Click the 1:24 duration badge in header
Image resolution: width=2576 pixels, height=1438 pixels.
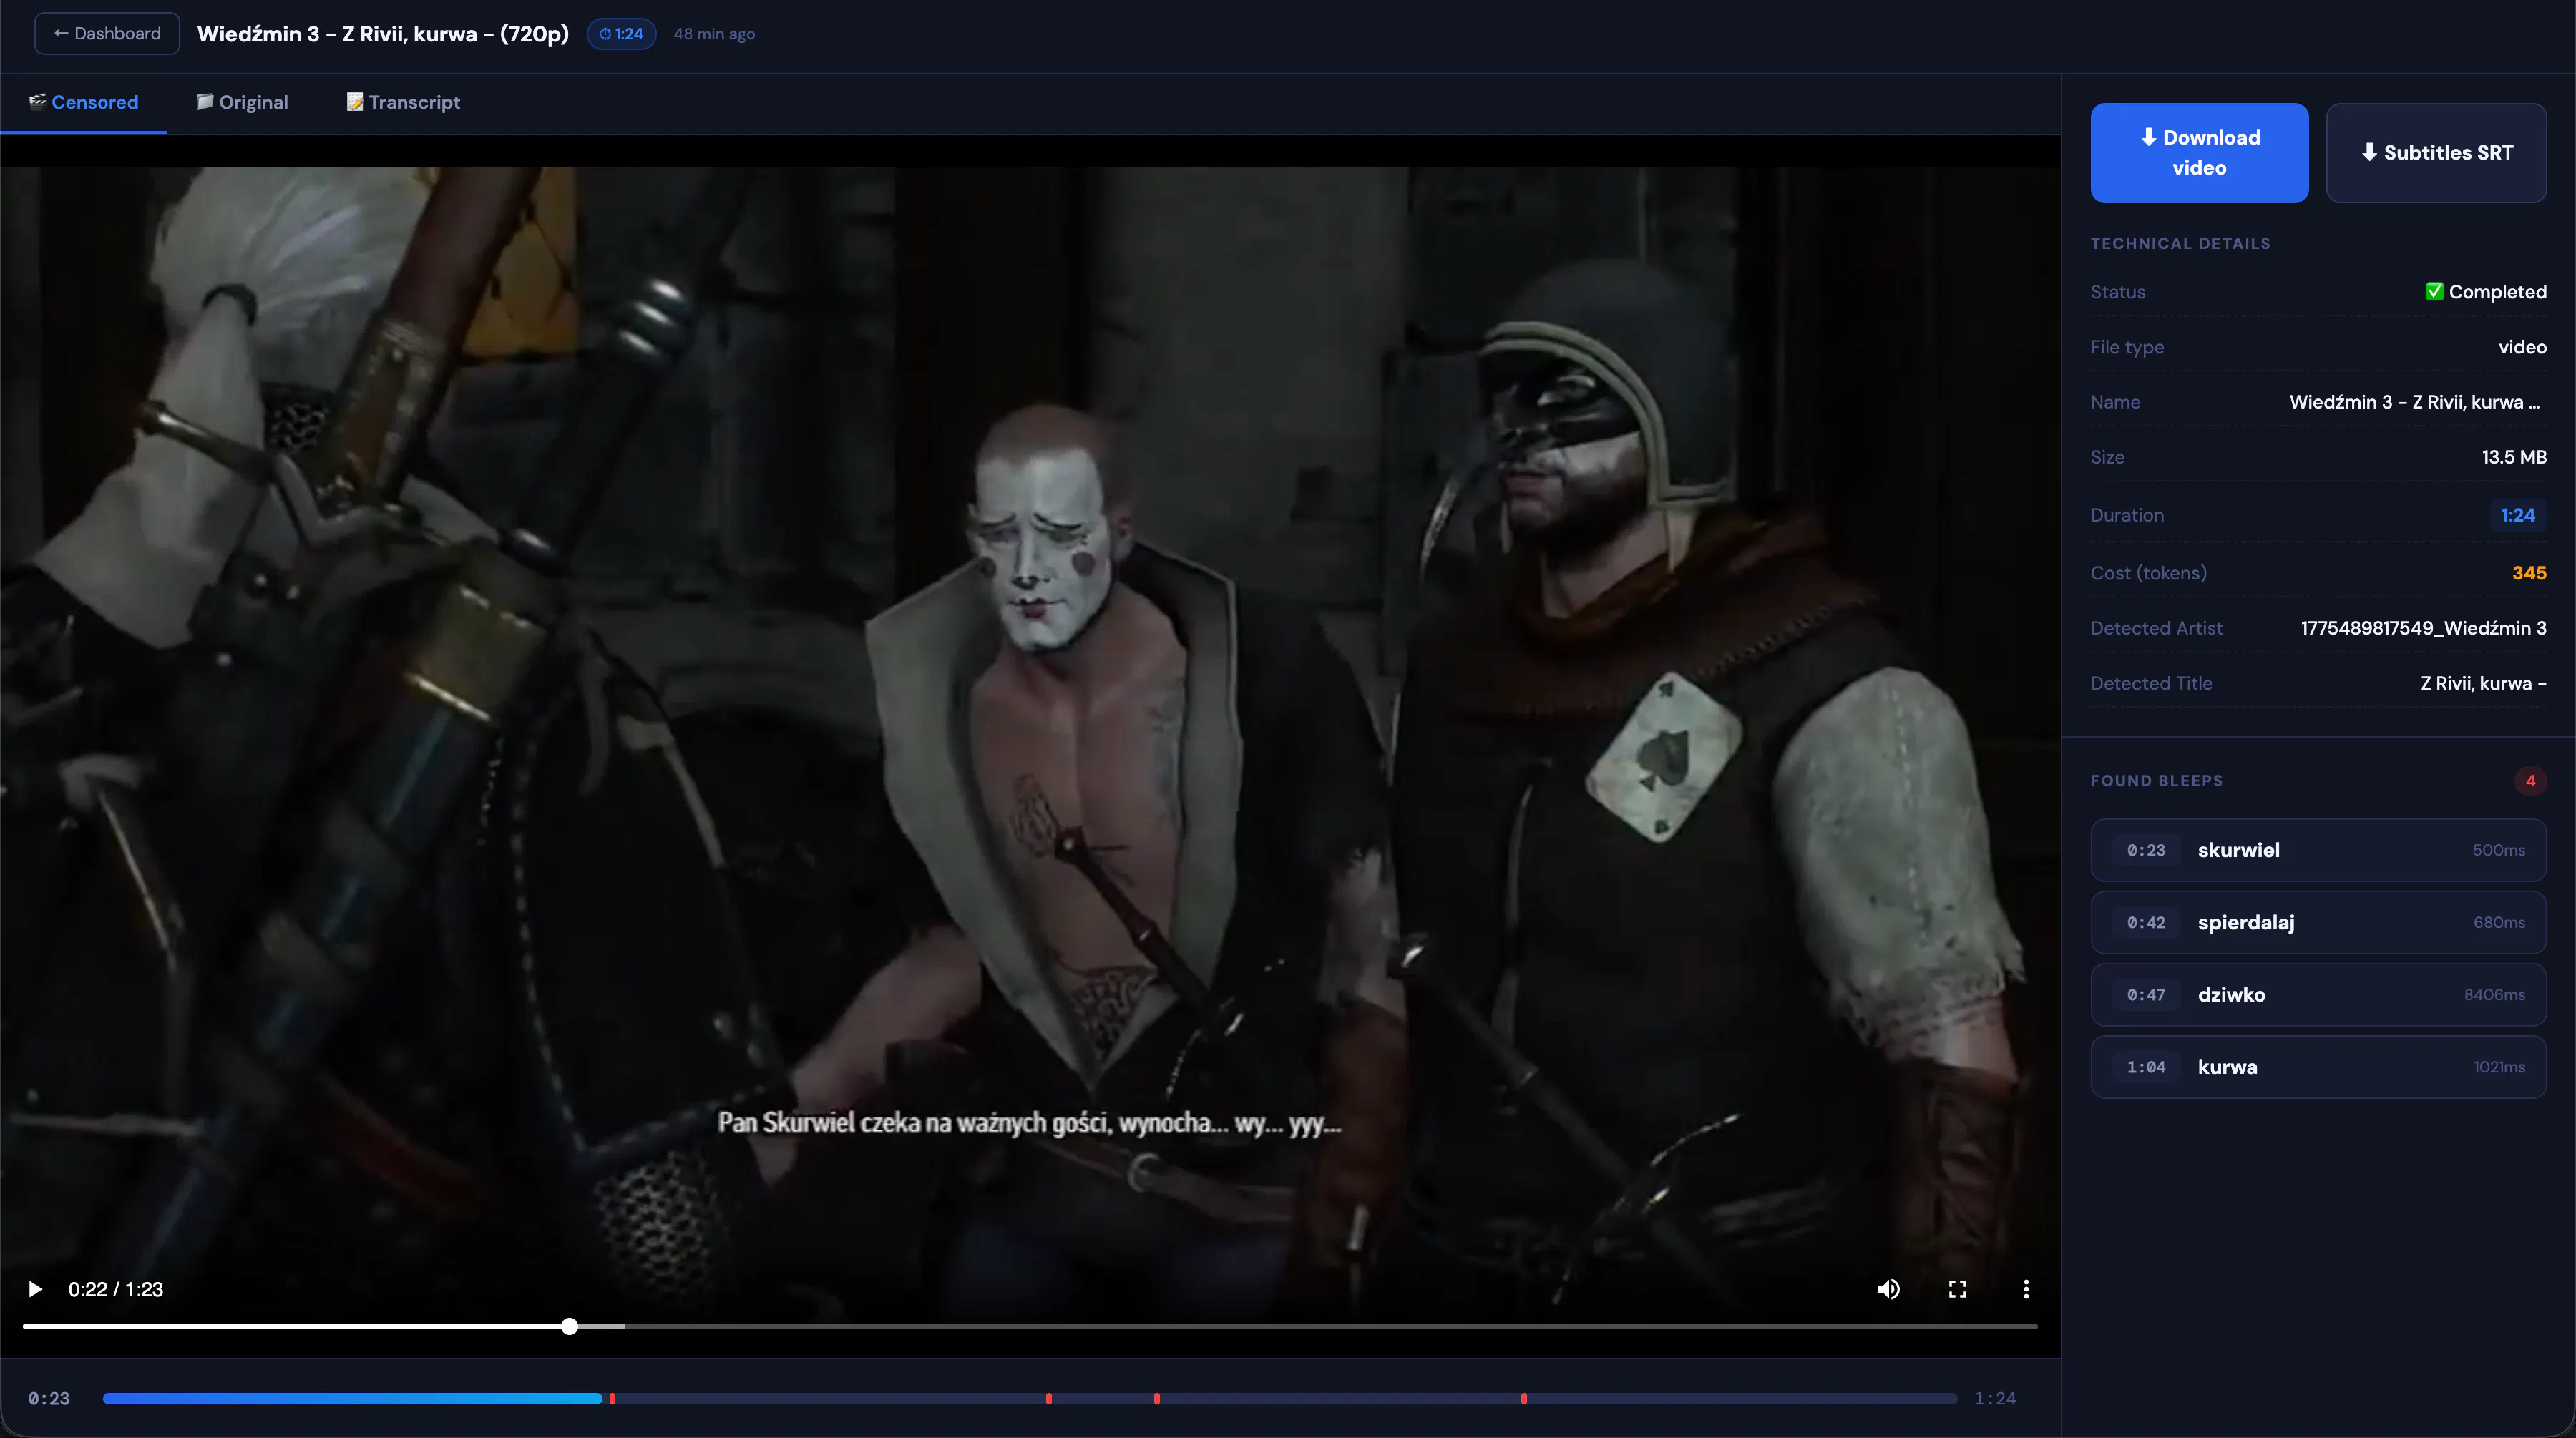click(621, 33)
